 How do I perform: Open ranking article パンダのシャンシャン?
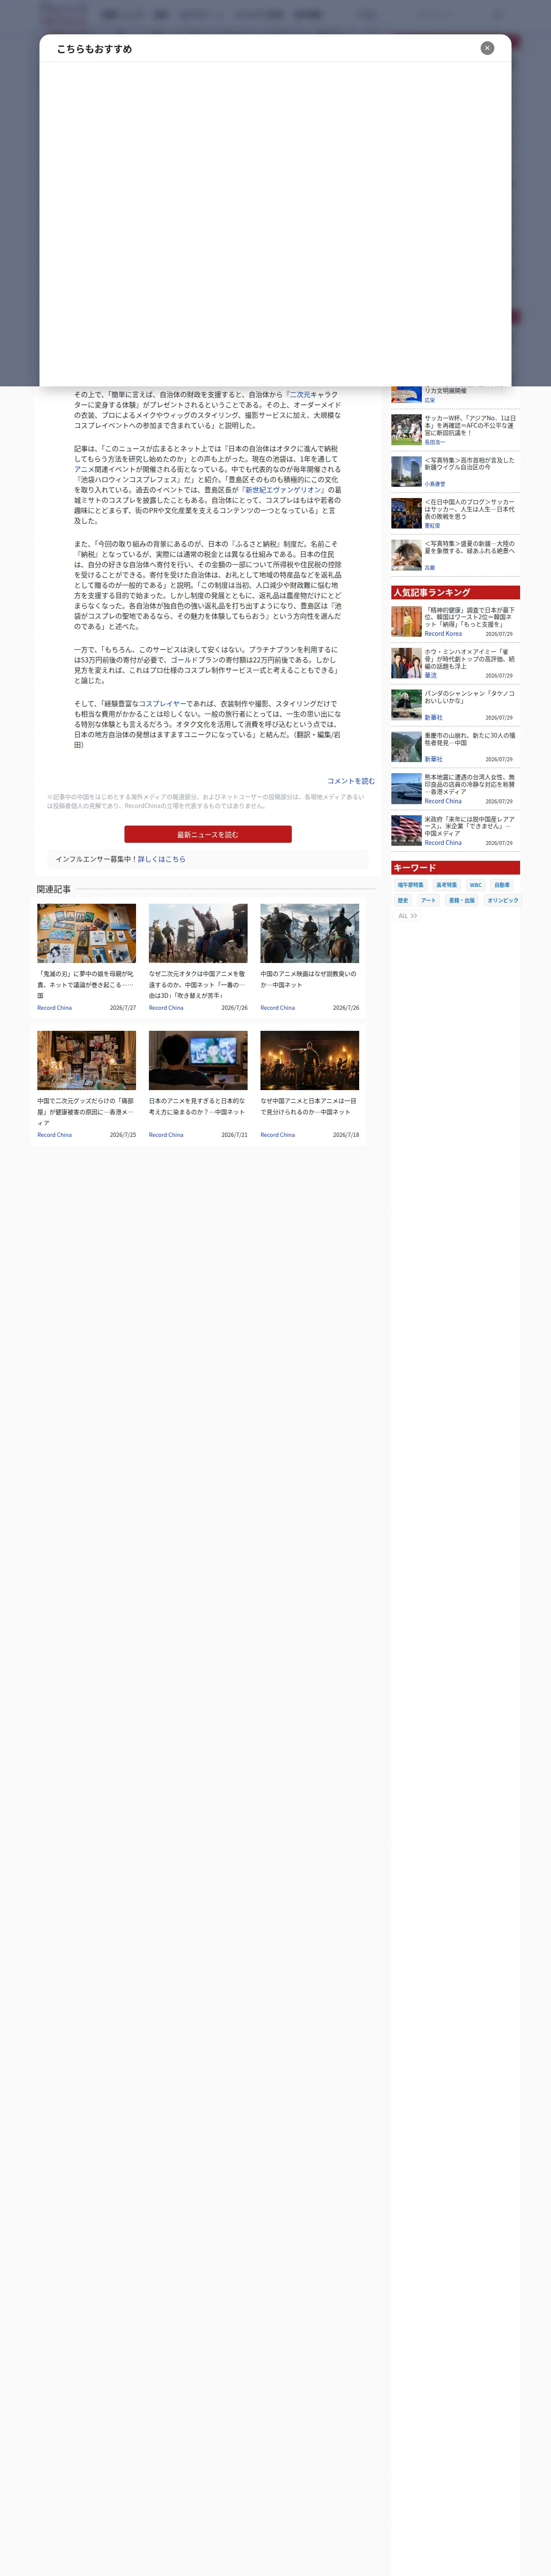(470, 697)
